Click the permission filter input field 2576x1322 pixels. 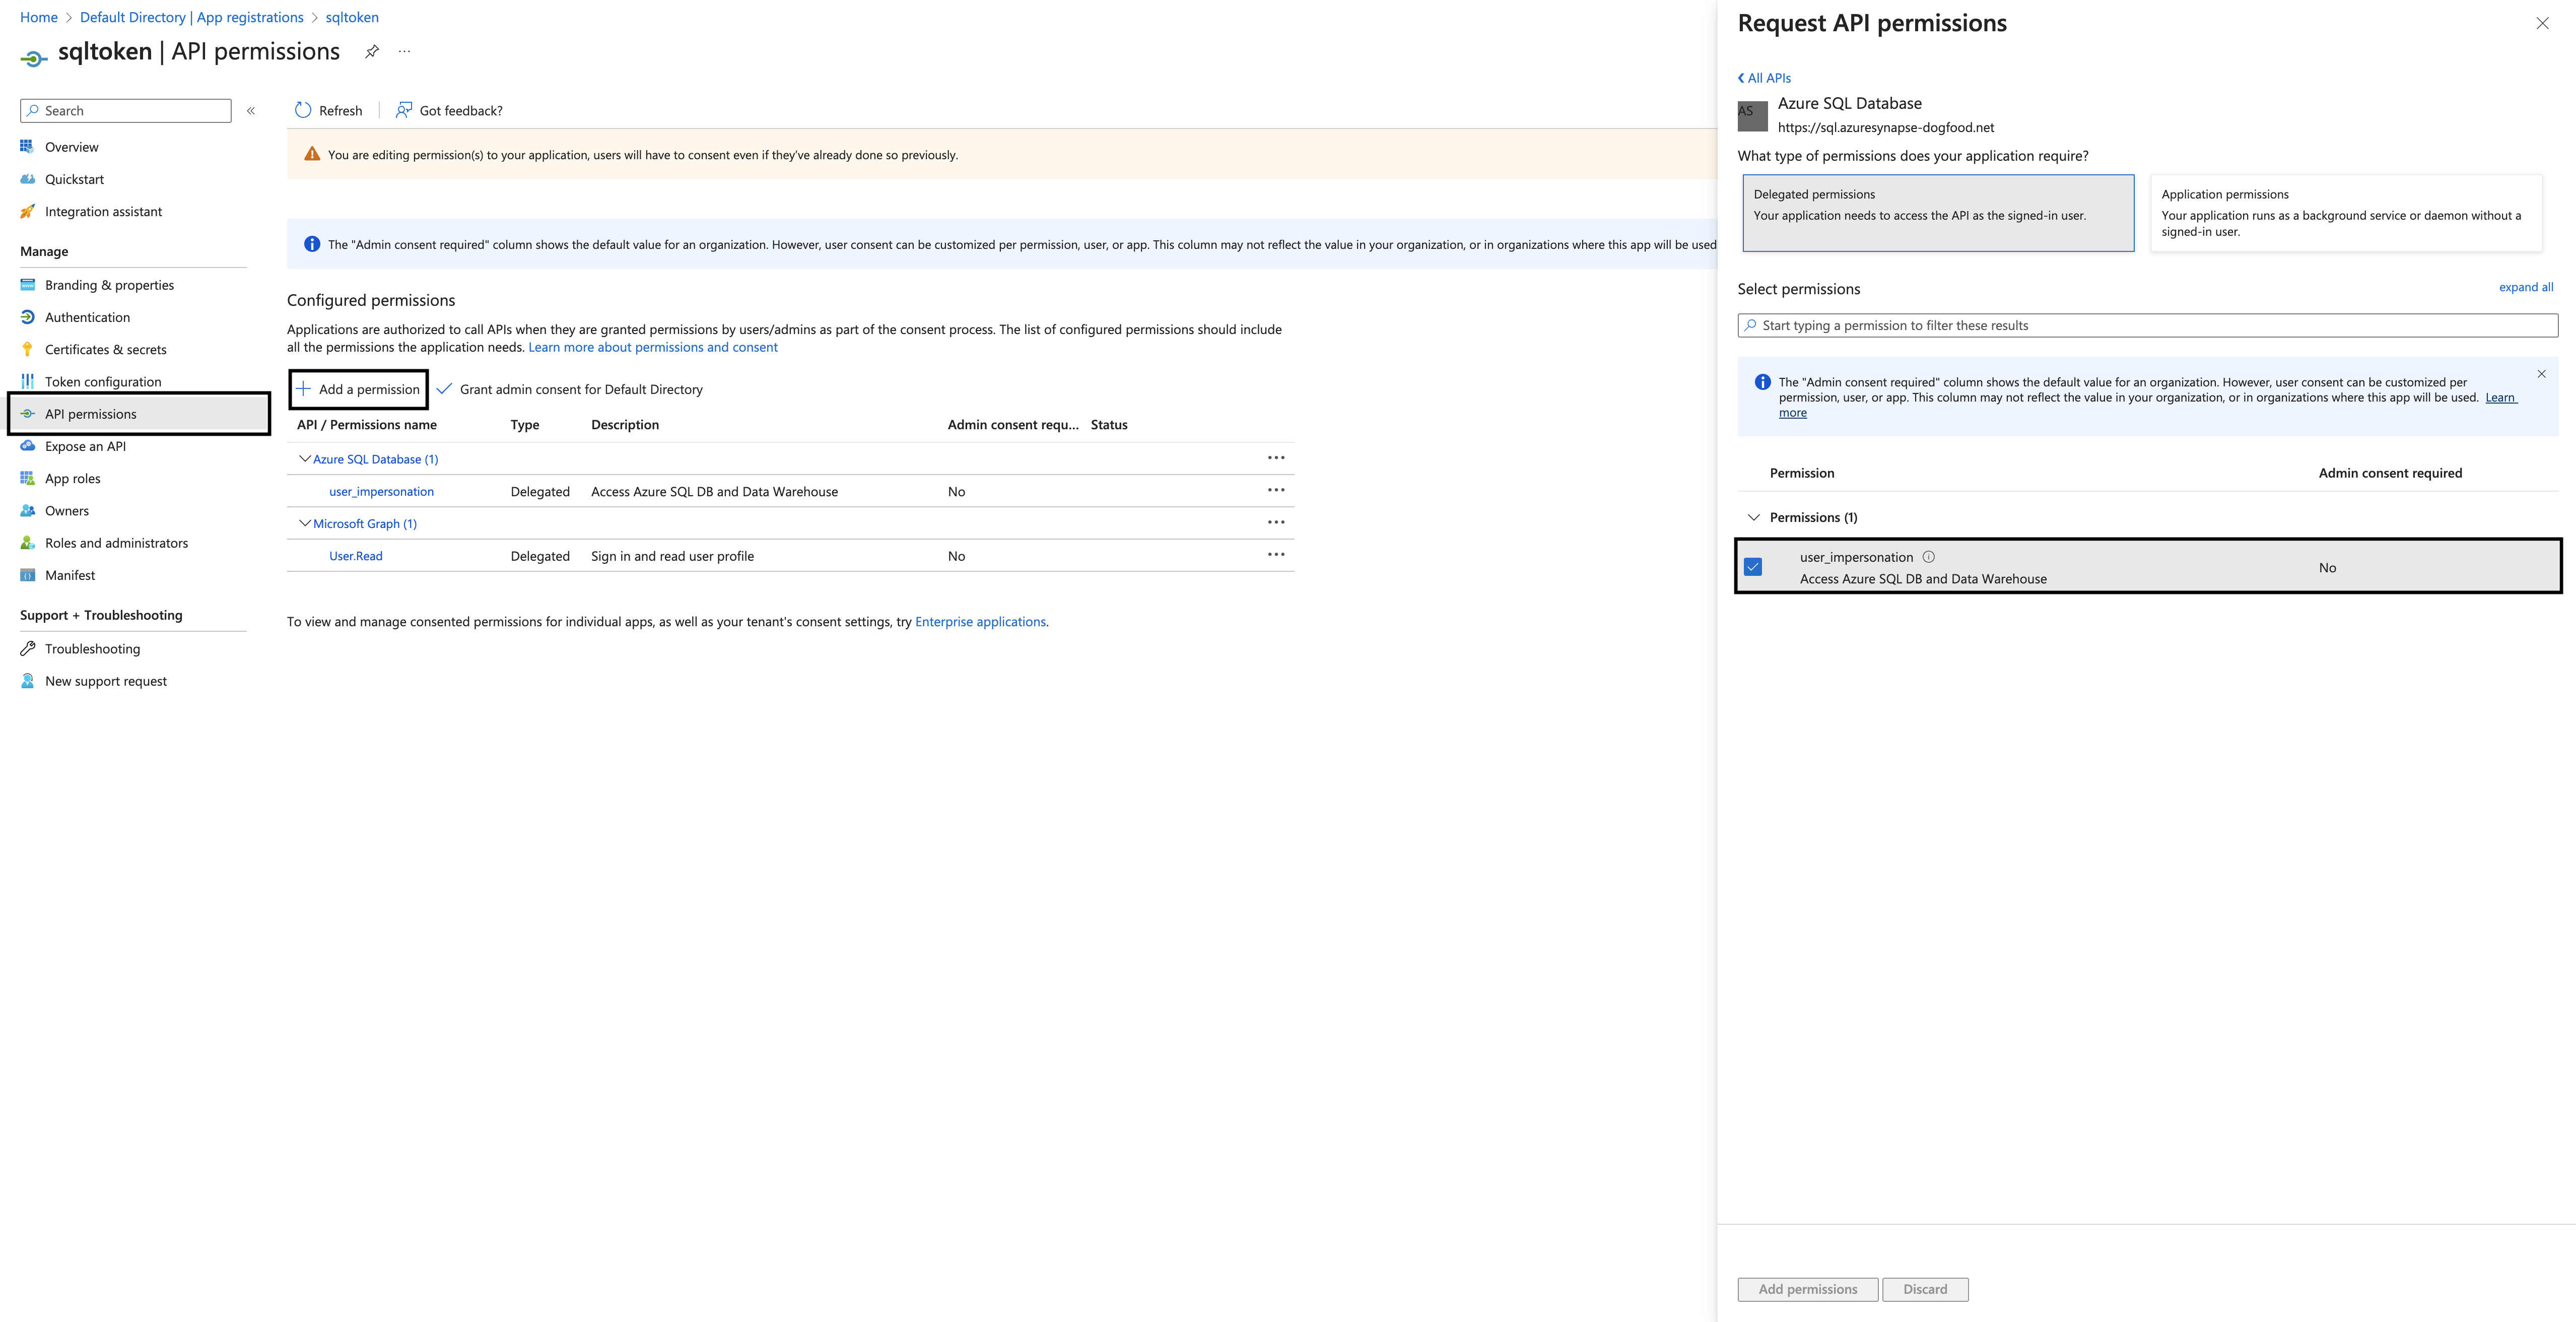tap(2146, 325)
